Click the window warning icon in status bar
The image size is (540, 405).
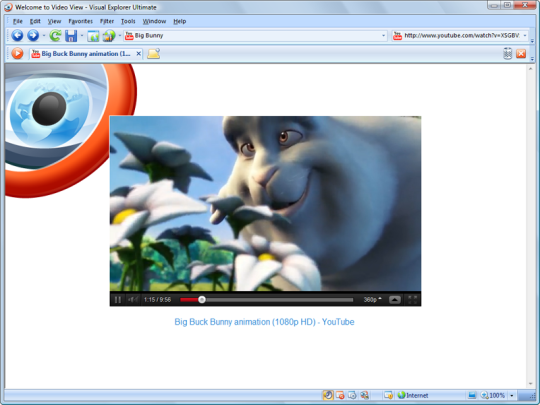(388, 395)
